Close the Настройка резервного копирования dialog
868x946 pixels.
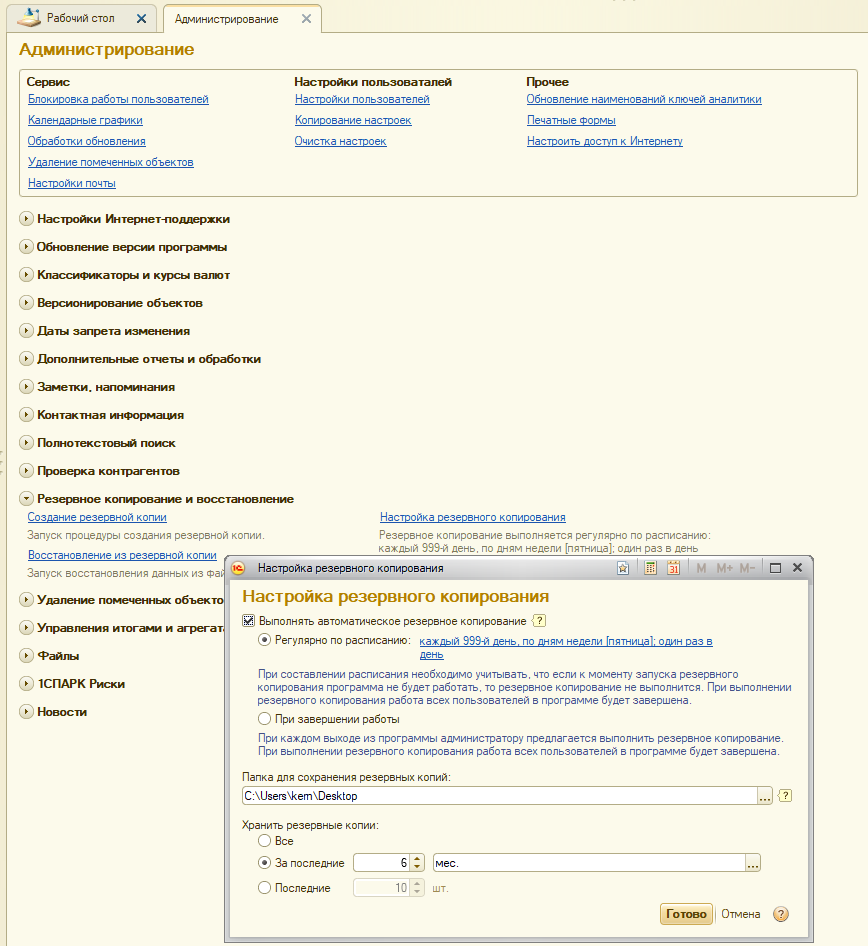point(797,568)
